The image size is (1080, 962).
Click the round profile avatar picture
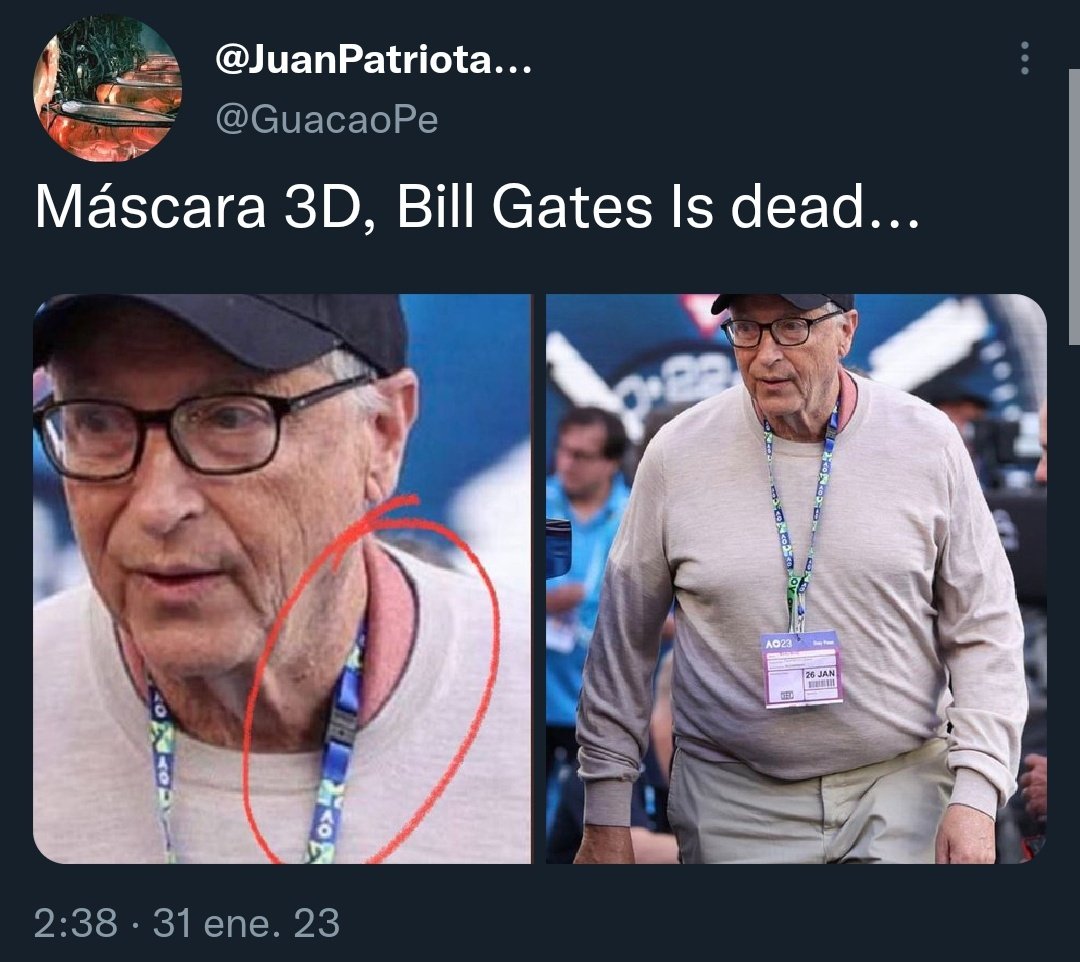tap(107, 88)
